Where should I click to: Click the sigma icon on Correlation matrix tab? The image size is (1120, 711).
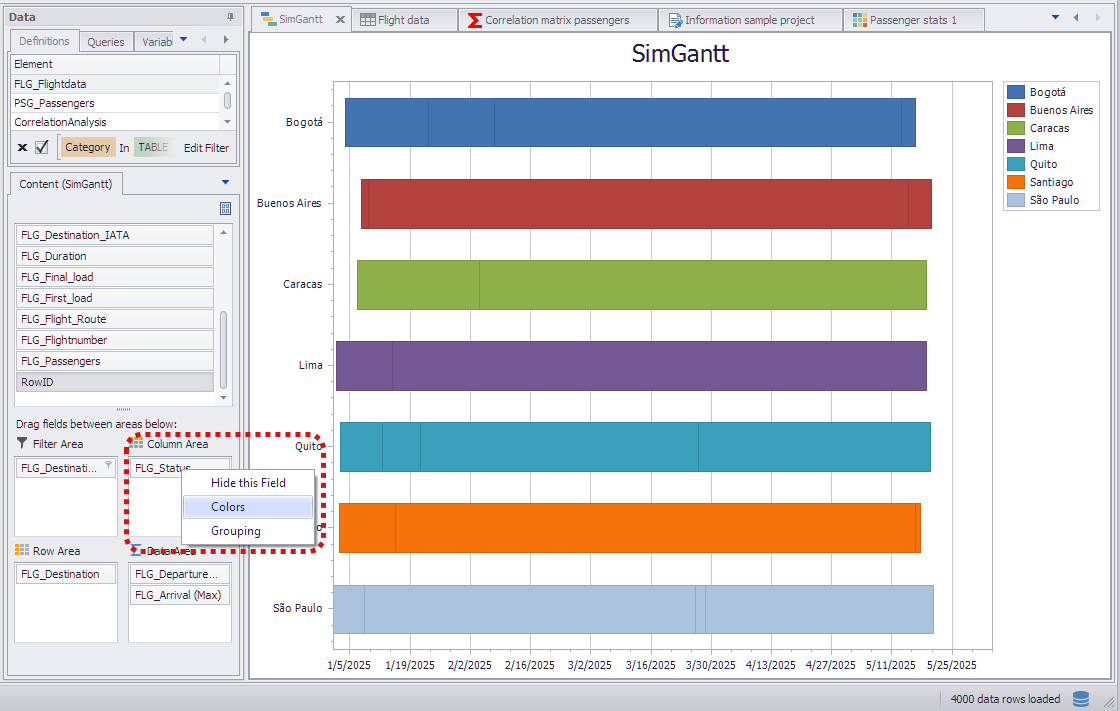pyautogui.click(x=475, y=20)
